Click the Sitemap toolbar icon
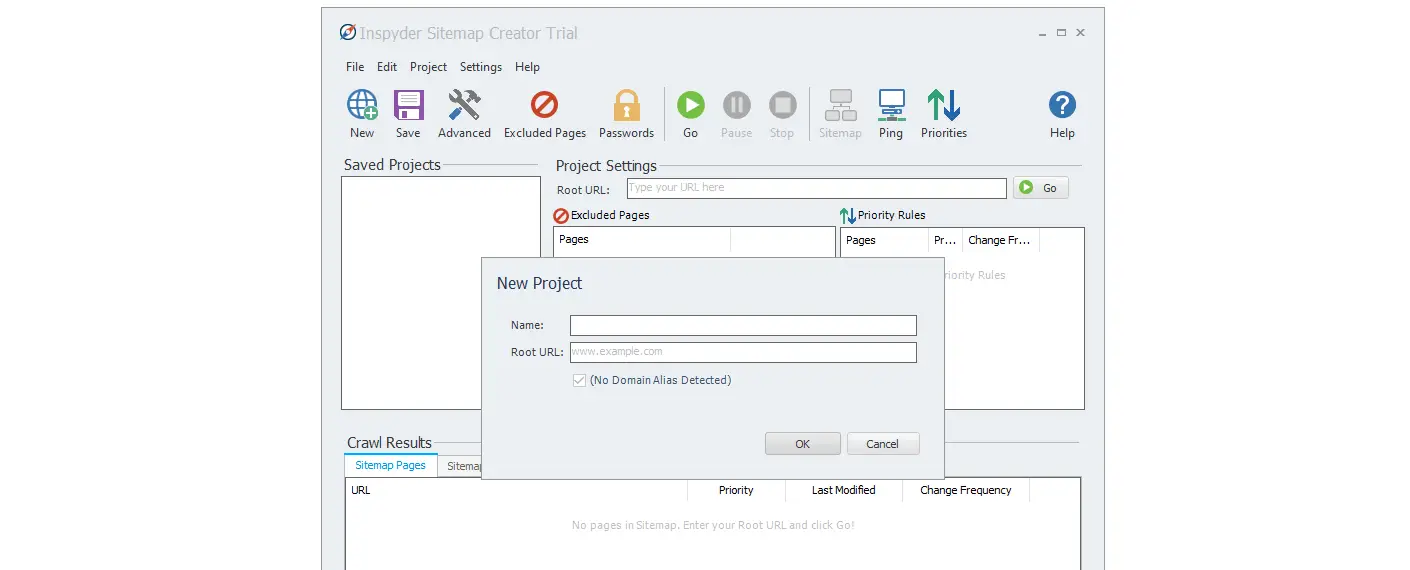 click(x=840, y=105)
